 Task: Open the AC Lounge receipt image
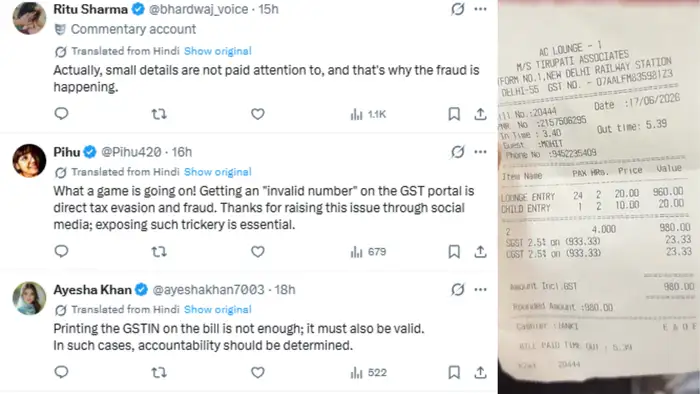tap(599, 197)
